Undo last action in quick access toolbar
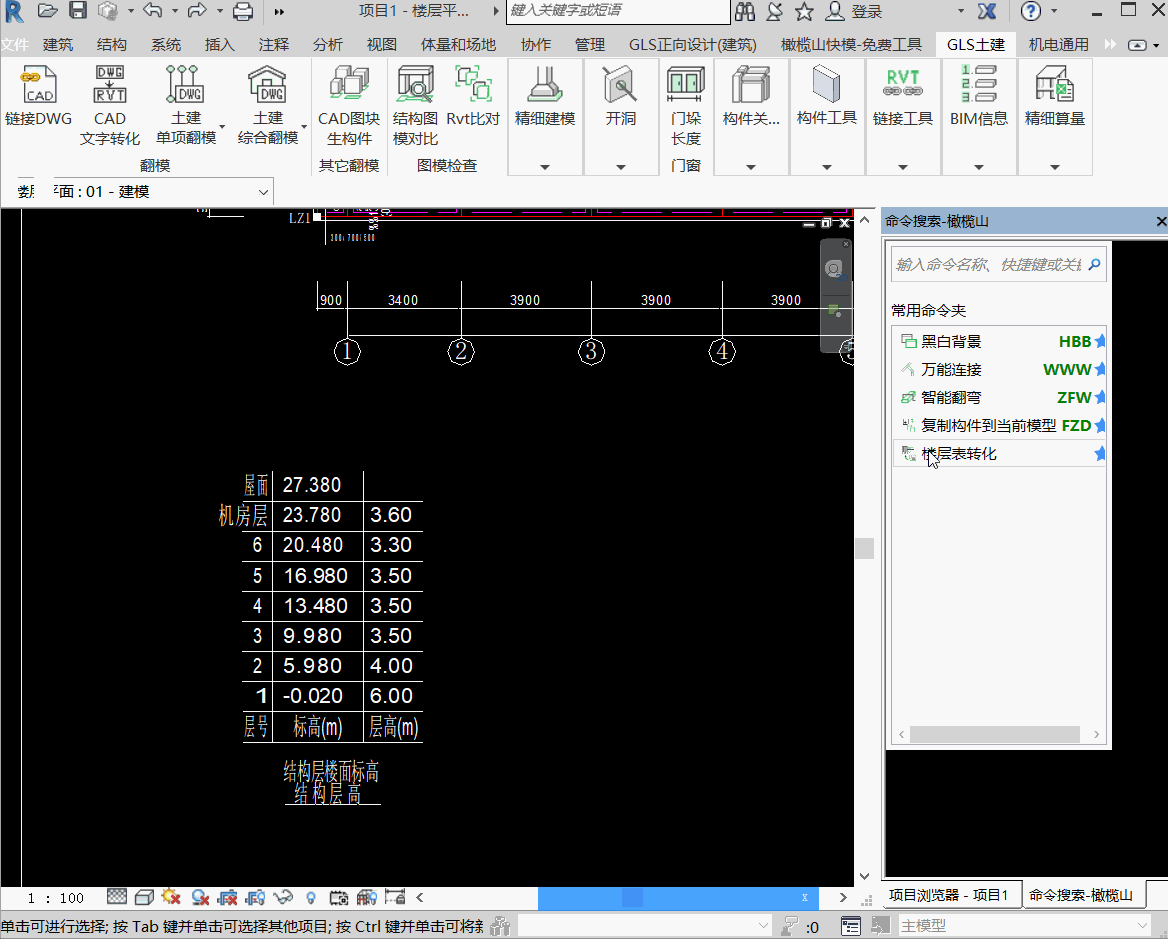 (153, 10)
